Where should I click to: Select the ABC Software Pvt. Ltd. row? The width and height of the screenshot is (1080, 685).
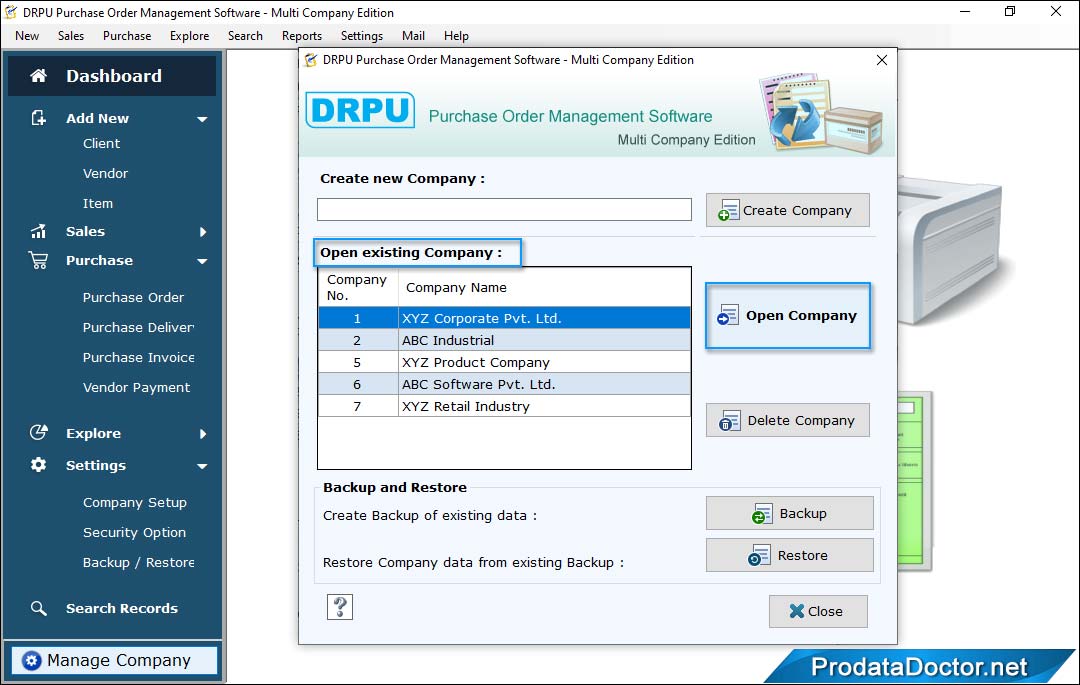504,384
